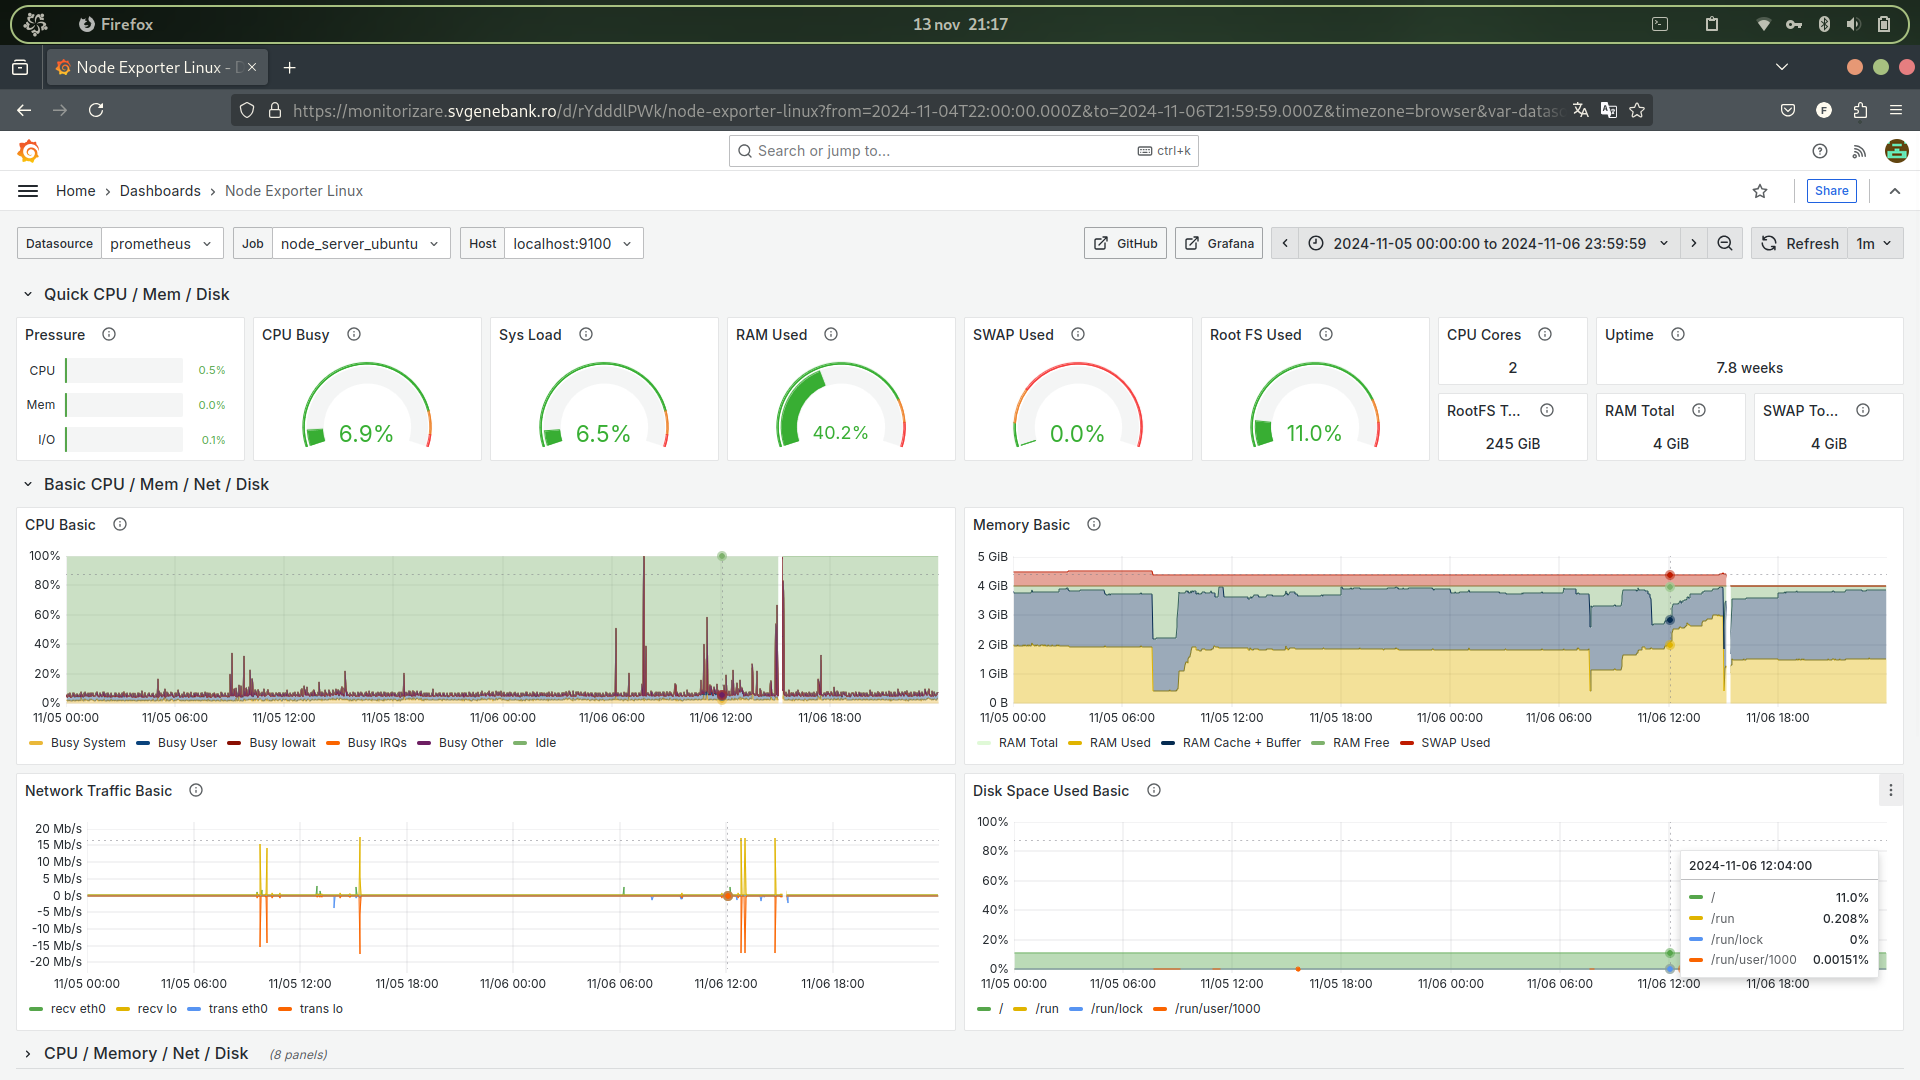The height and width of the screenshot is (1080, 1920).
Task: Star this dashboard as favorite
Action: click(x=1760, y=191)
